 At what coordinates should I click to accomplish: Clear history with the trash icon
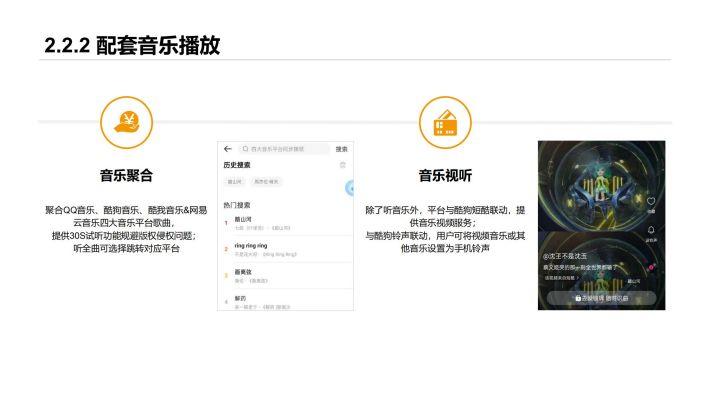tap(343, 165)
